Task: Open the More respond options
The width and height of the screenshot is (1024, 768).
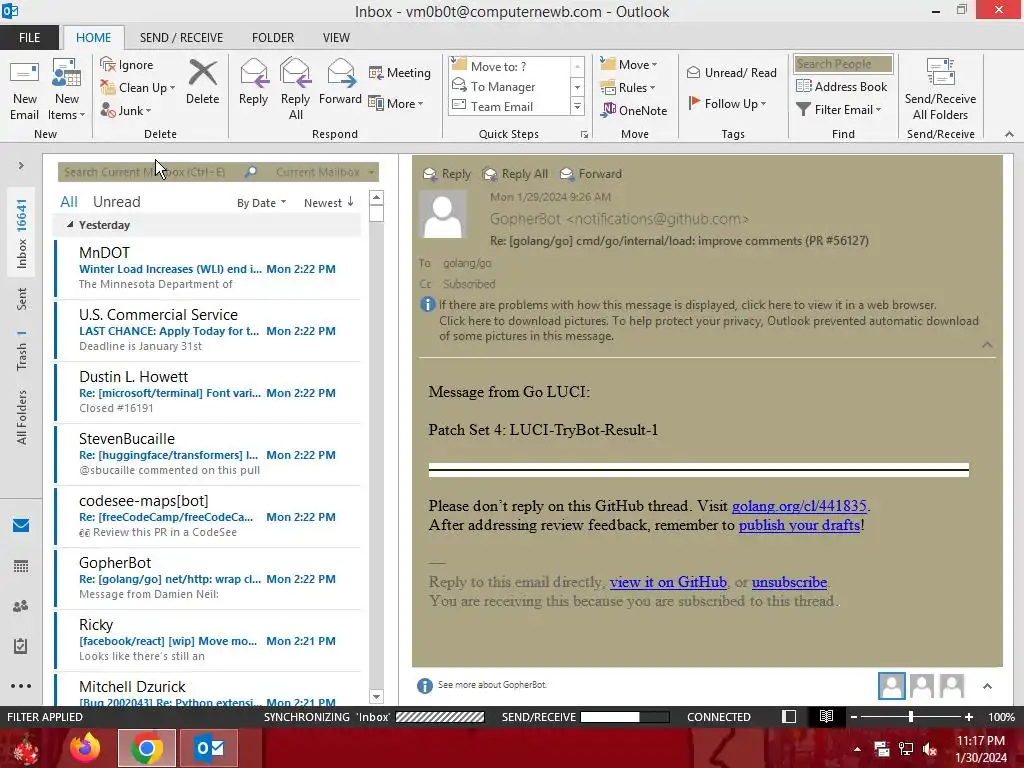Action: click(396, 103)
